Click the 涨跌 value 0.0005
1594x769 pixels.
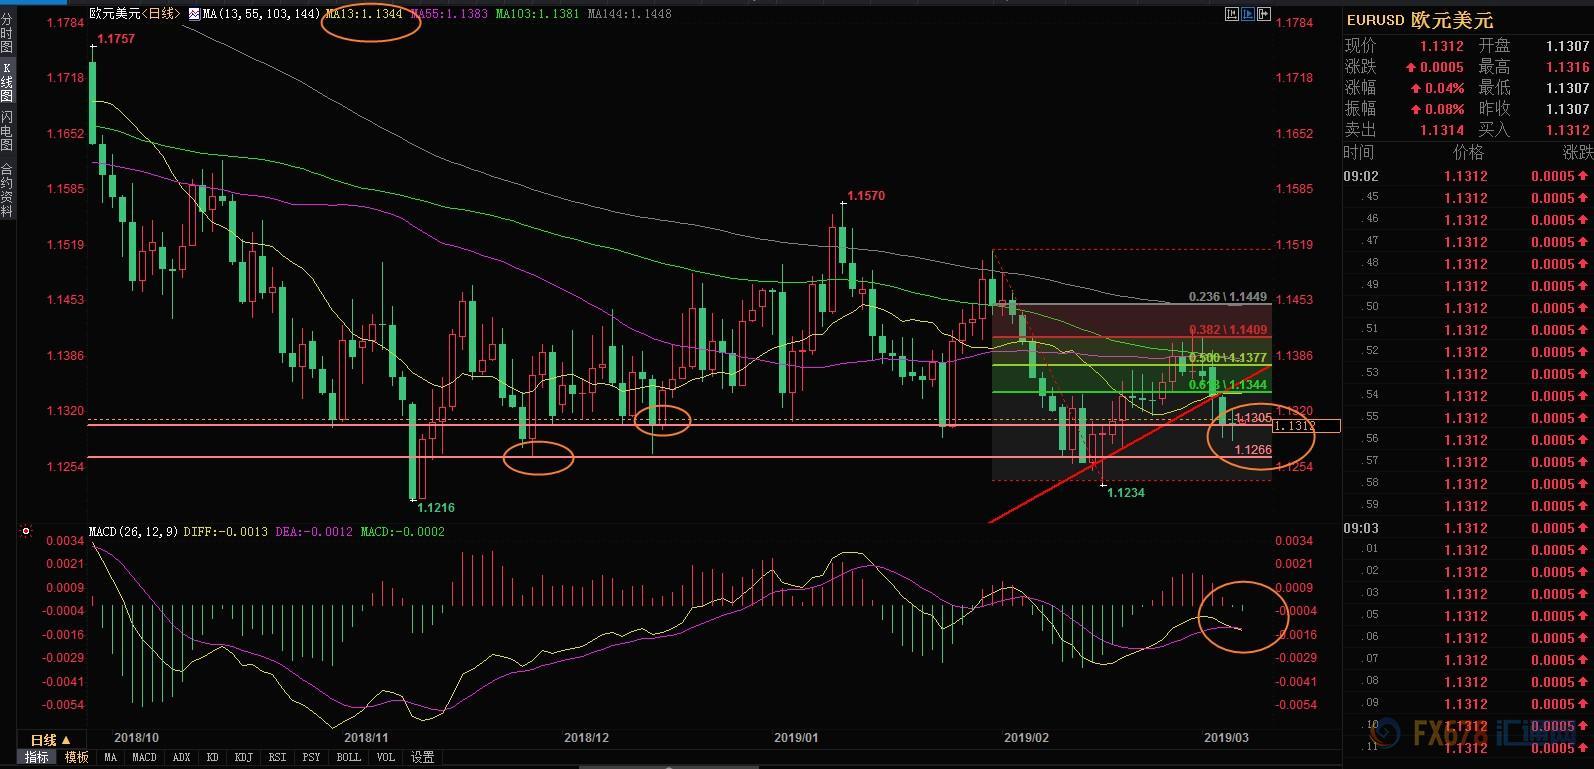click(1441, 67)
